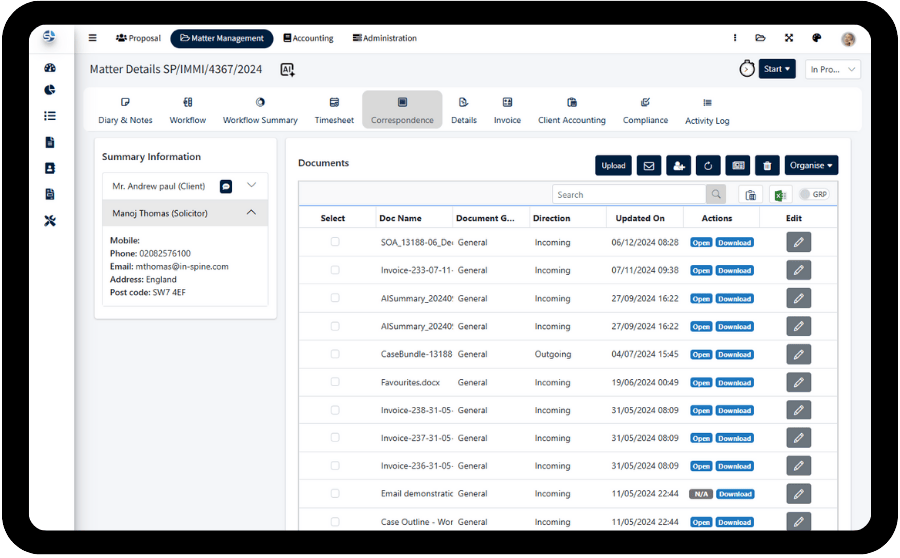900x558 pixels.
Task: Select checkbox for CaseBundle-13188 document
Action: 335,354
